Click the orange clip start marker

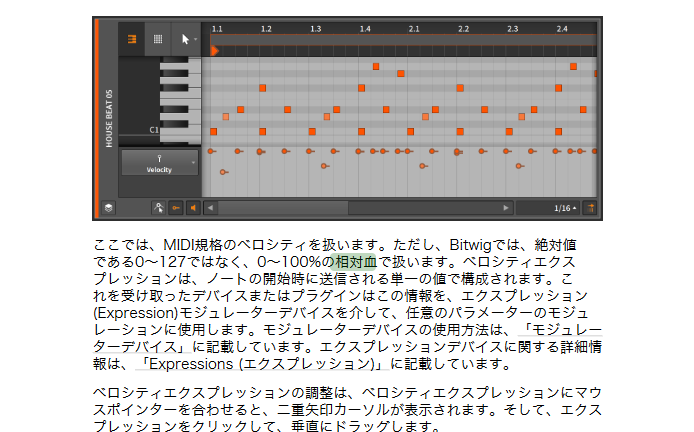[x=215, y=50]
